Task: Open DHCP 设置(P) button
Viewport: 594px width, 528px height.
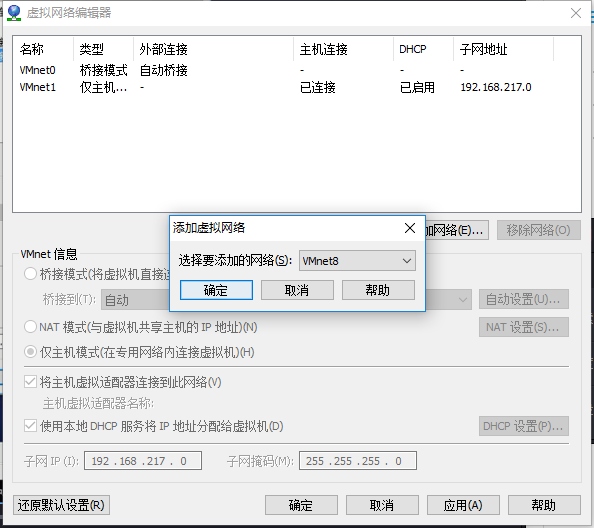Action: pos(524,426)
